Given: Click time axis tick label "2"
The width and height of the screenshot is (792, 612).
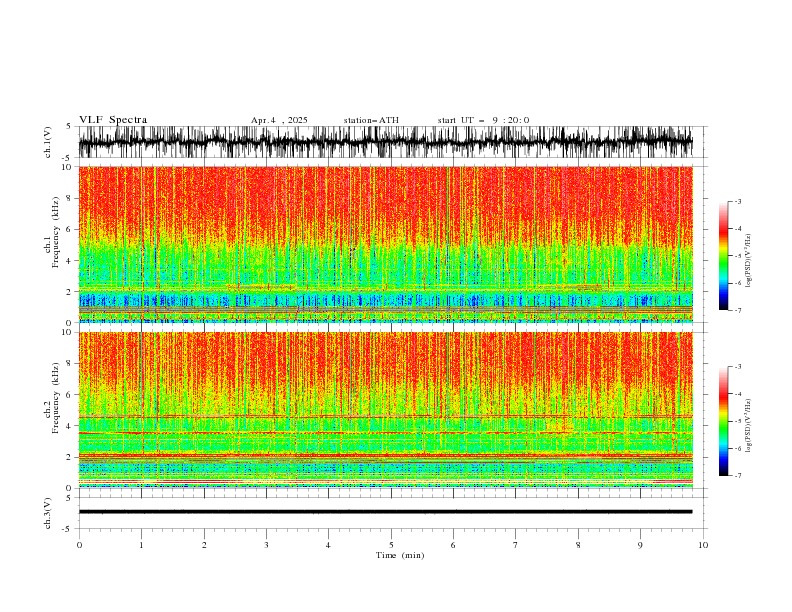Looking at the screenshot, I should tap(204, 545).
